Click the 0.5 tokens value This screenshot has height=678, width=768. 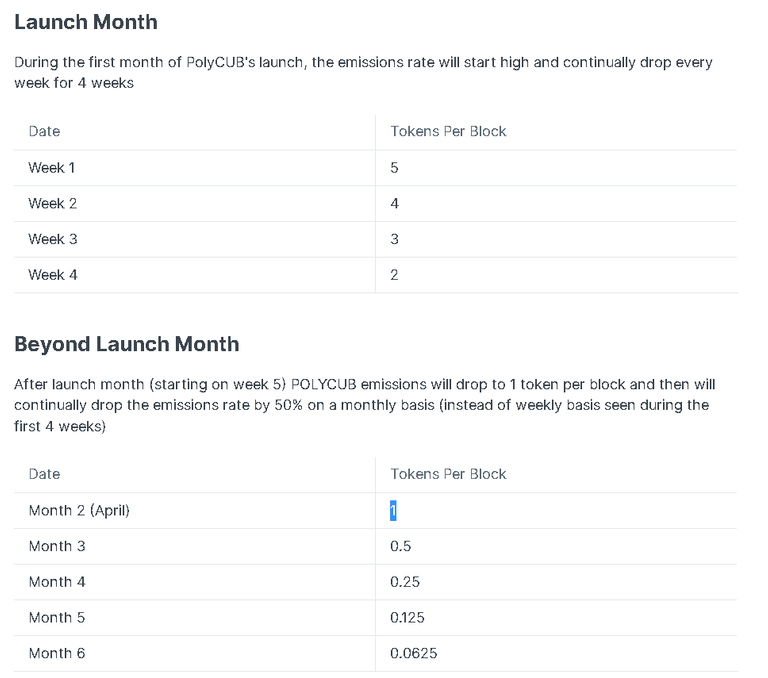(400, 547)
